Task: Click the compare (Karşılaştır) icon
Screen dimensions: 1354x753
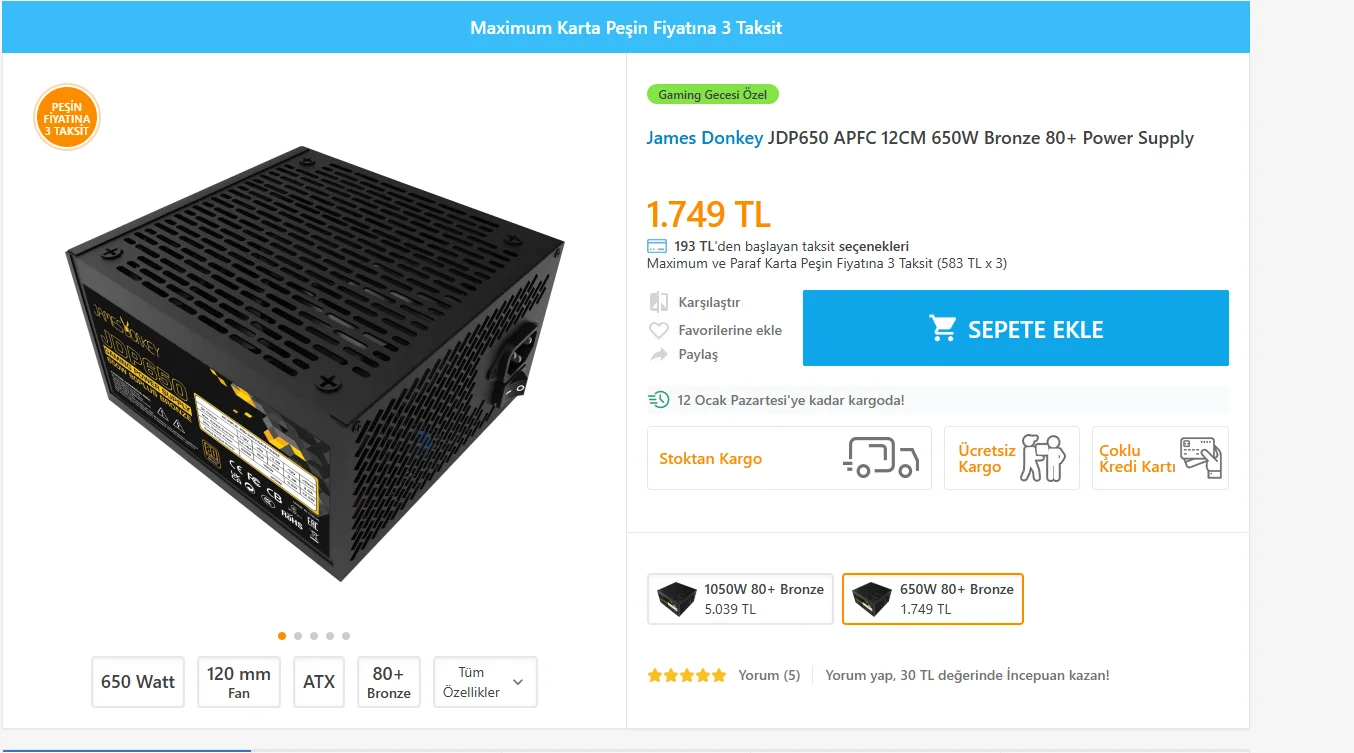Action: (x=658, y=302)
